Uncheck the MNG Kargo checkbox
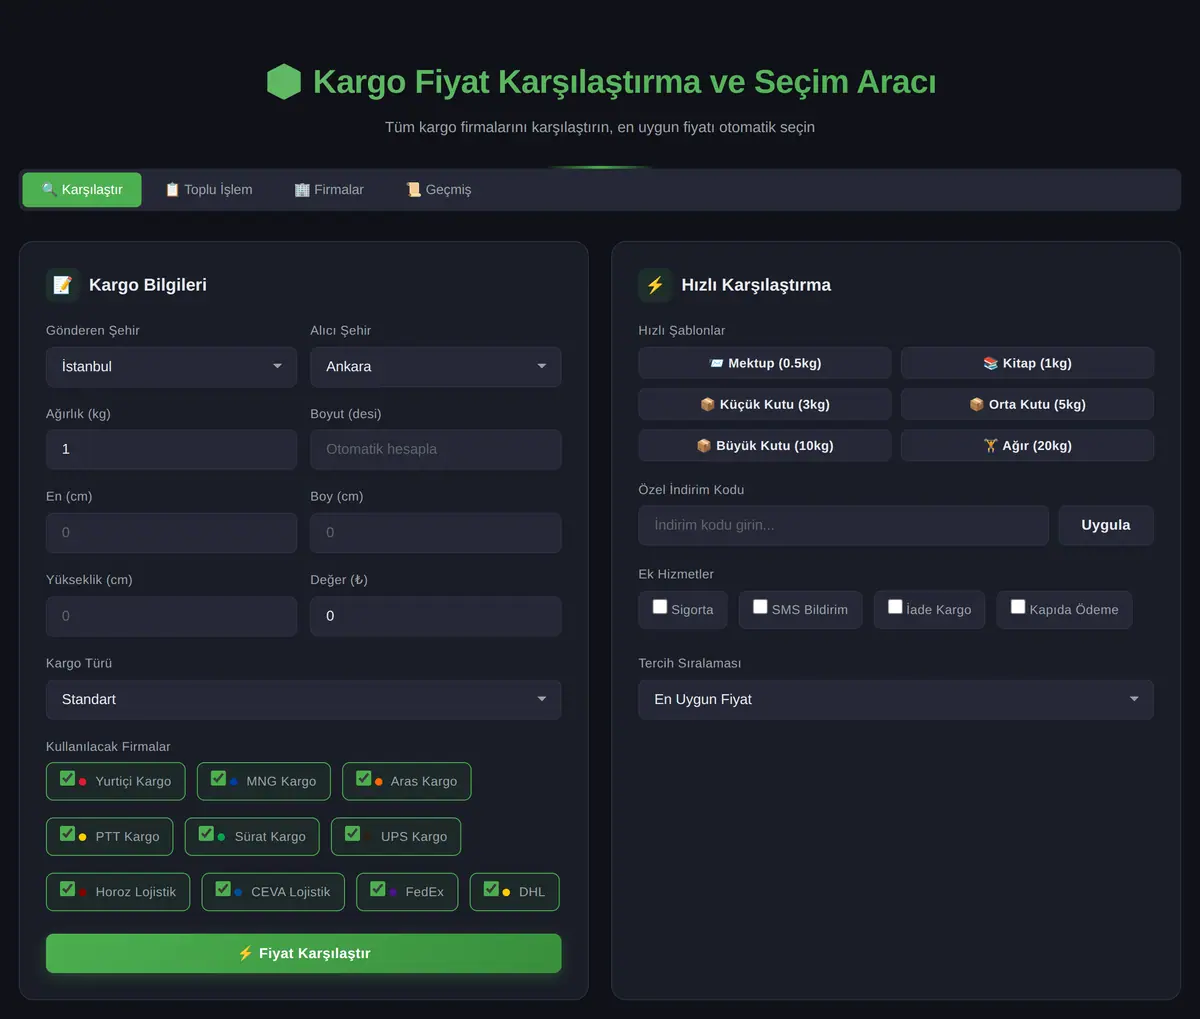1200x1019 pixels. (218, 778)
